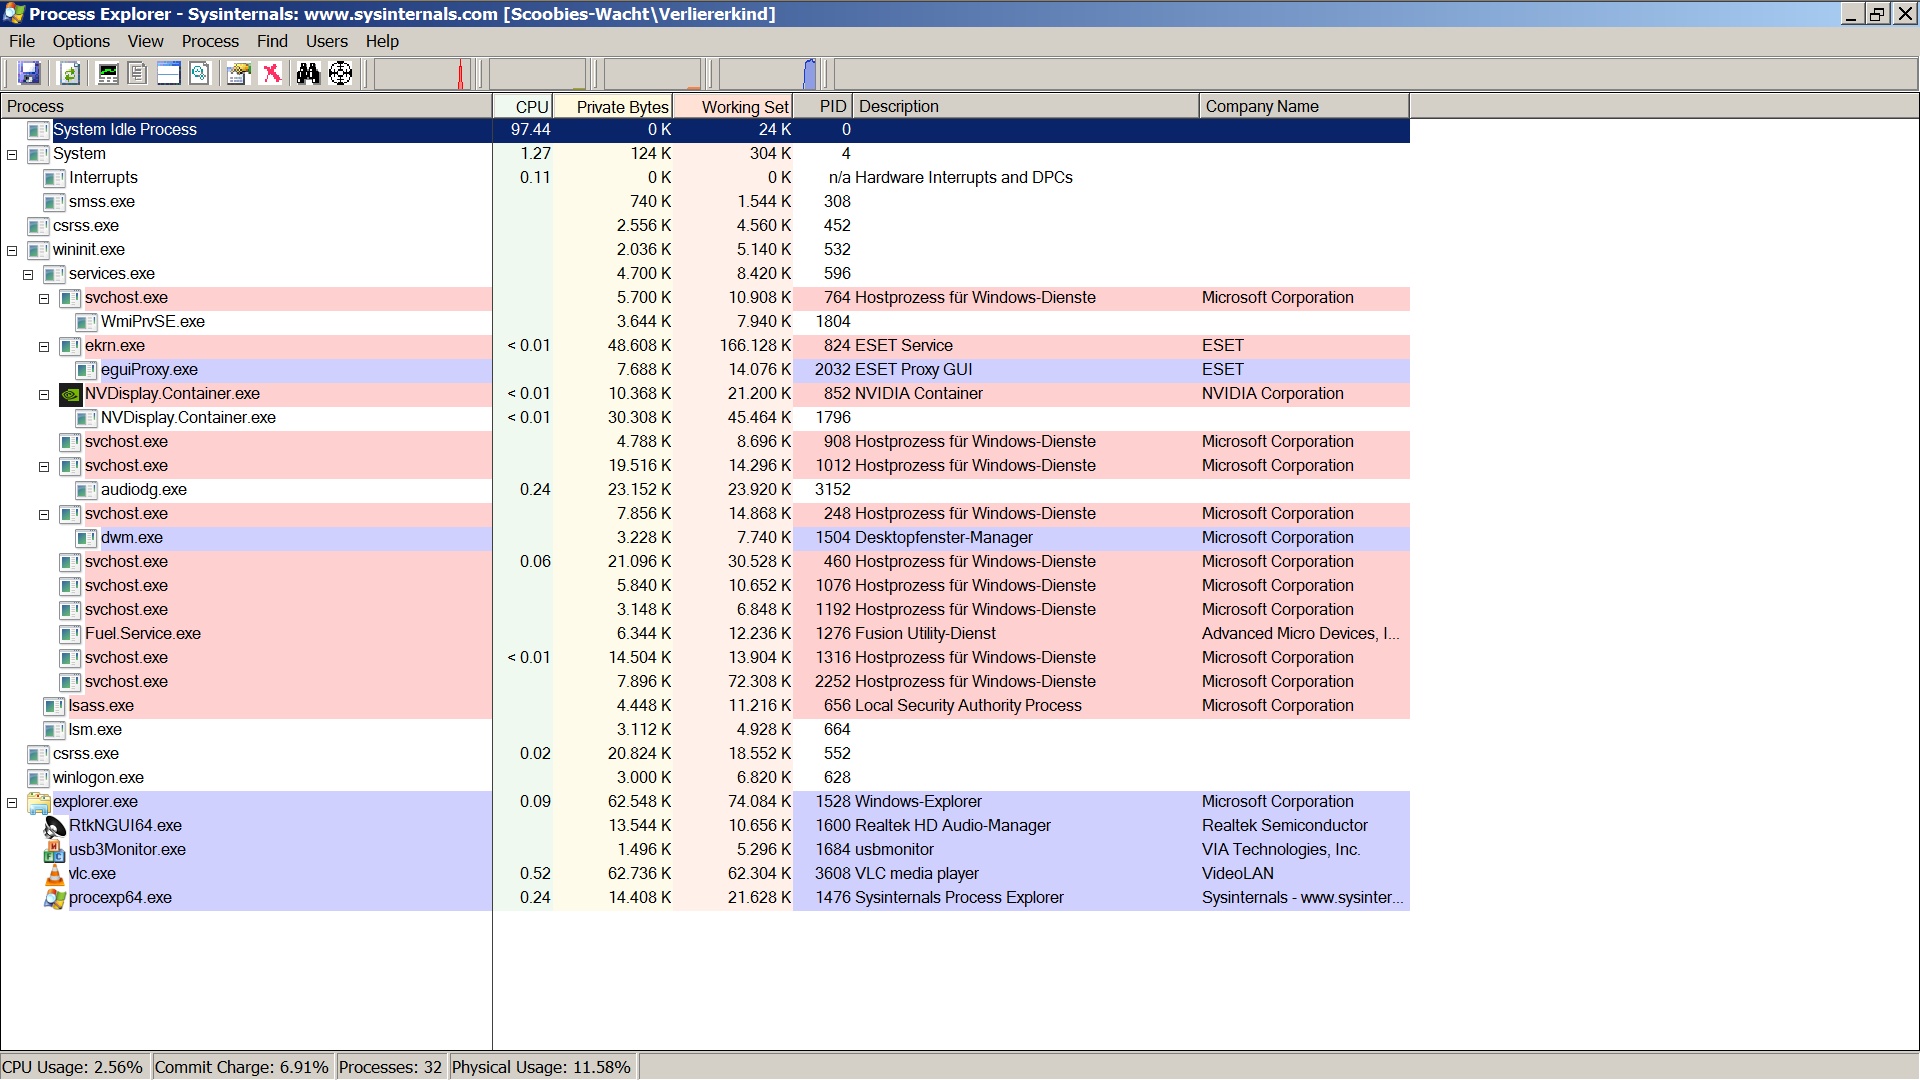Click the red Kill Process icon

click(271, 73)
